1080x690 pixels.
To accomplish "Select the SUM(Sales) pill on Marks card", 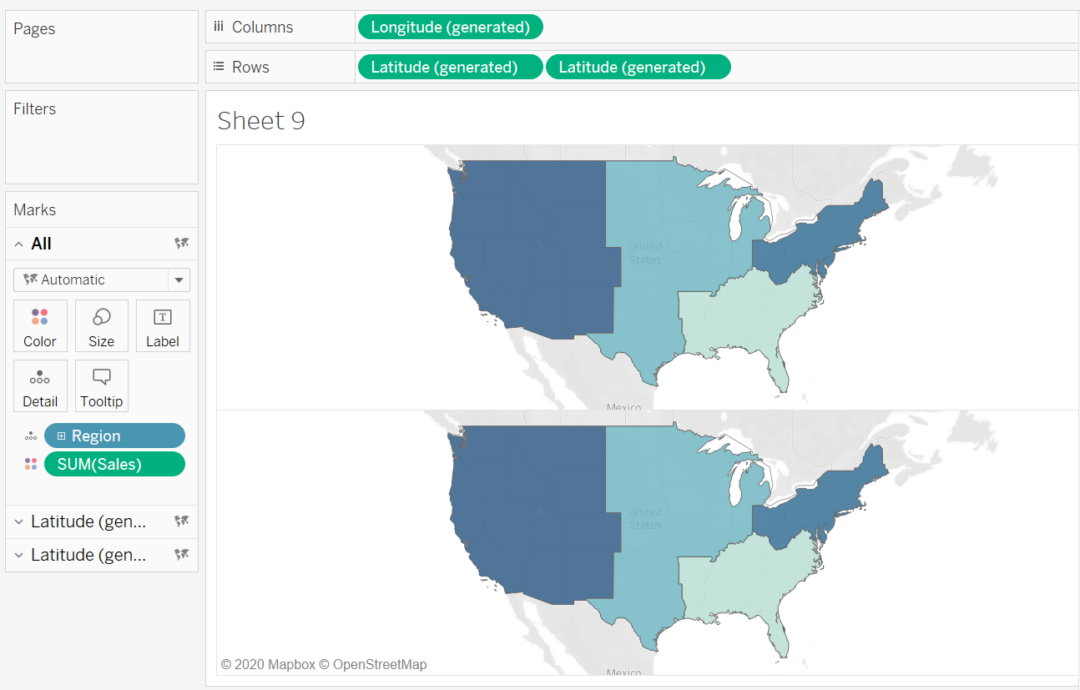I will coord(114,464).
